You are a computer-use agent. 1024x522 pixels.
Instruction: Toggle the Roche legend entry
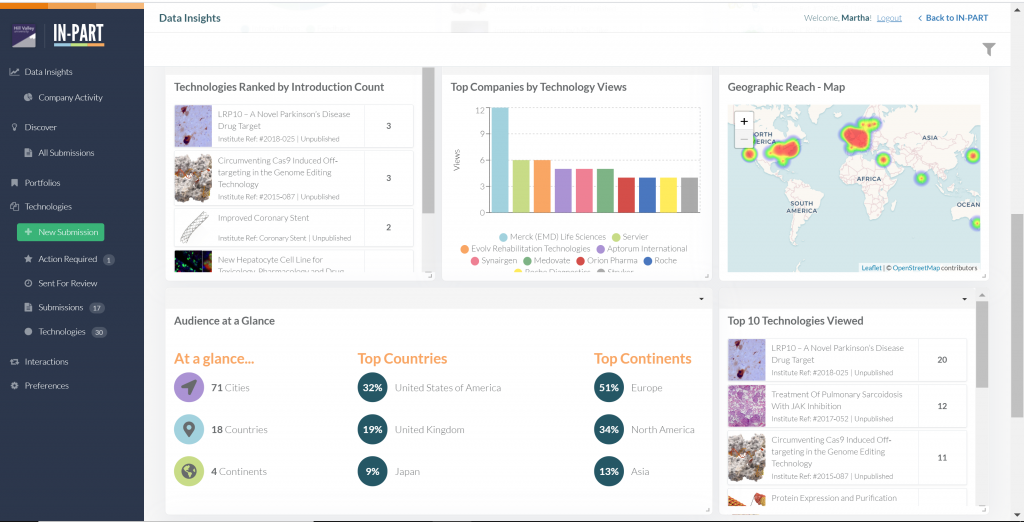[x=660, y=261]
